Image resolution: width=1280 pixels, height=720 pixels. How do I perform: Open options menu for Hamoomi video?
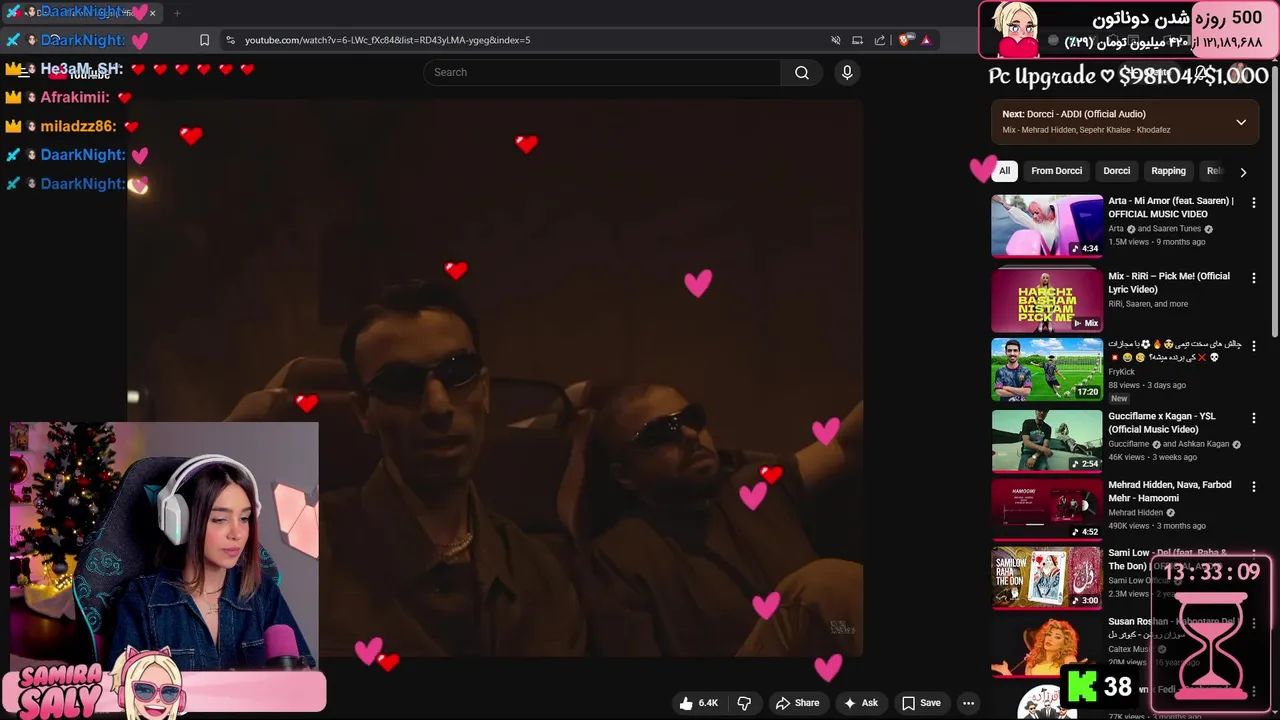1253,486
